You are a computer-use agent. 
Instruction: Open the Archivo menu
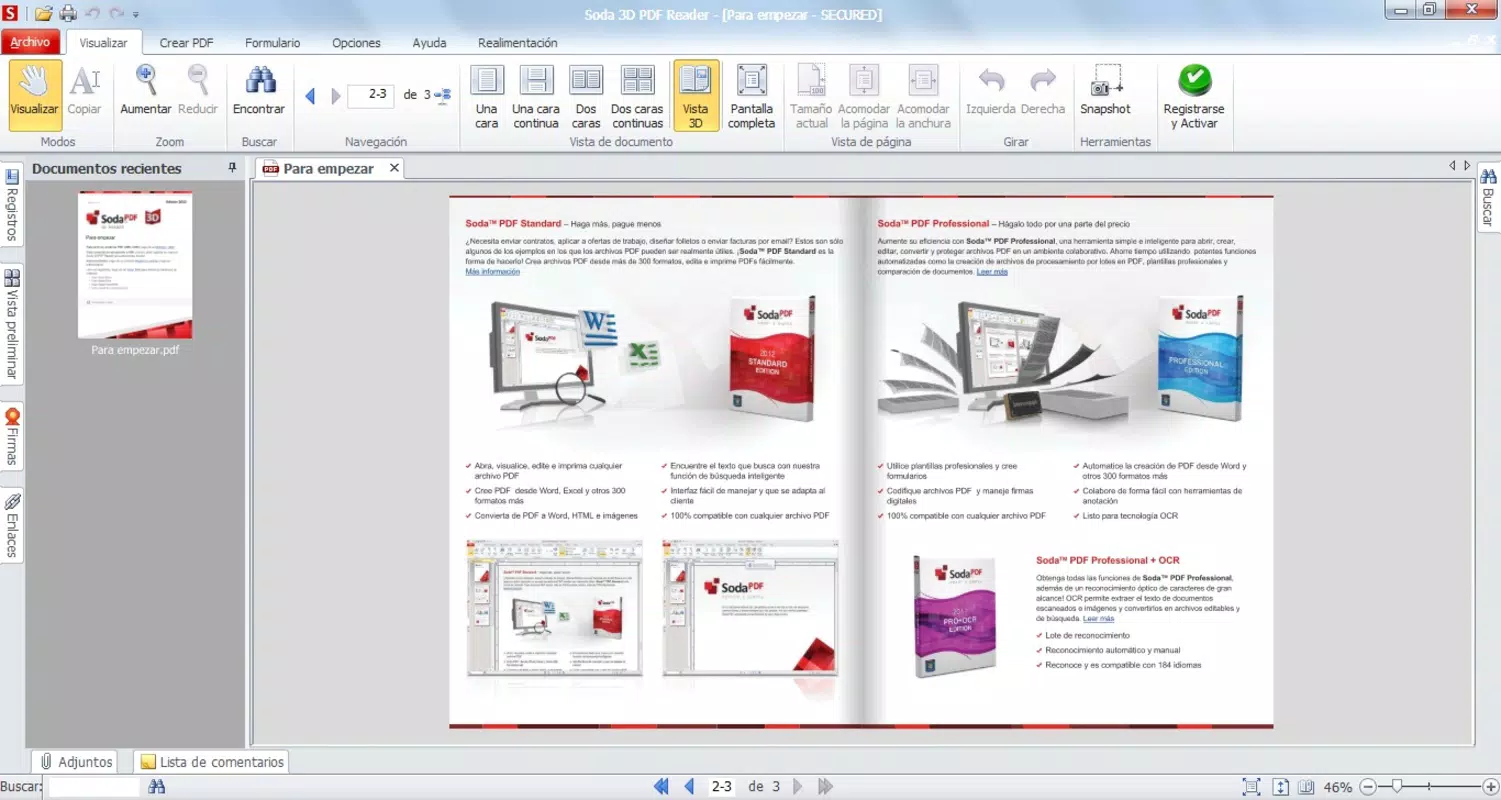tap(30, 42)
